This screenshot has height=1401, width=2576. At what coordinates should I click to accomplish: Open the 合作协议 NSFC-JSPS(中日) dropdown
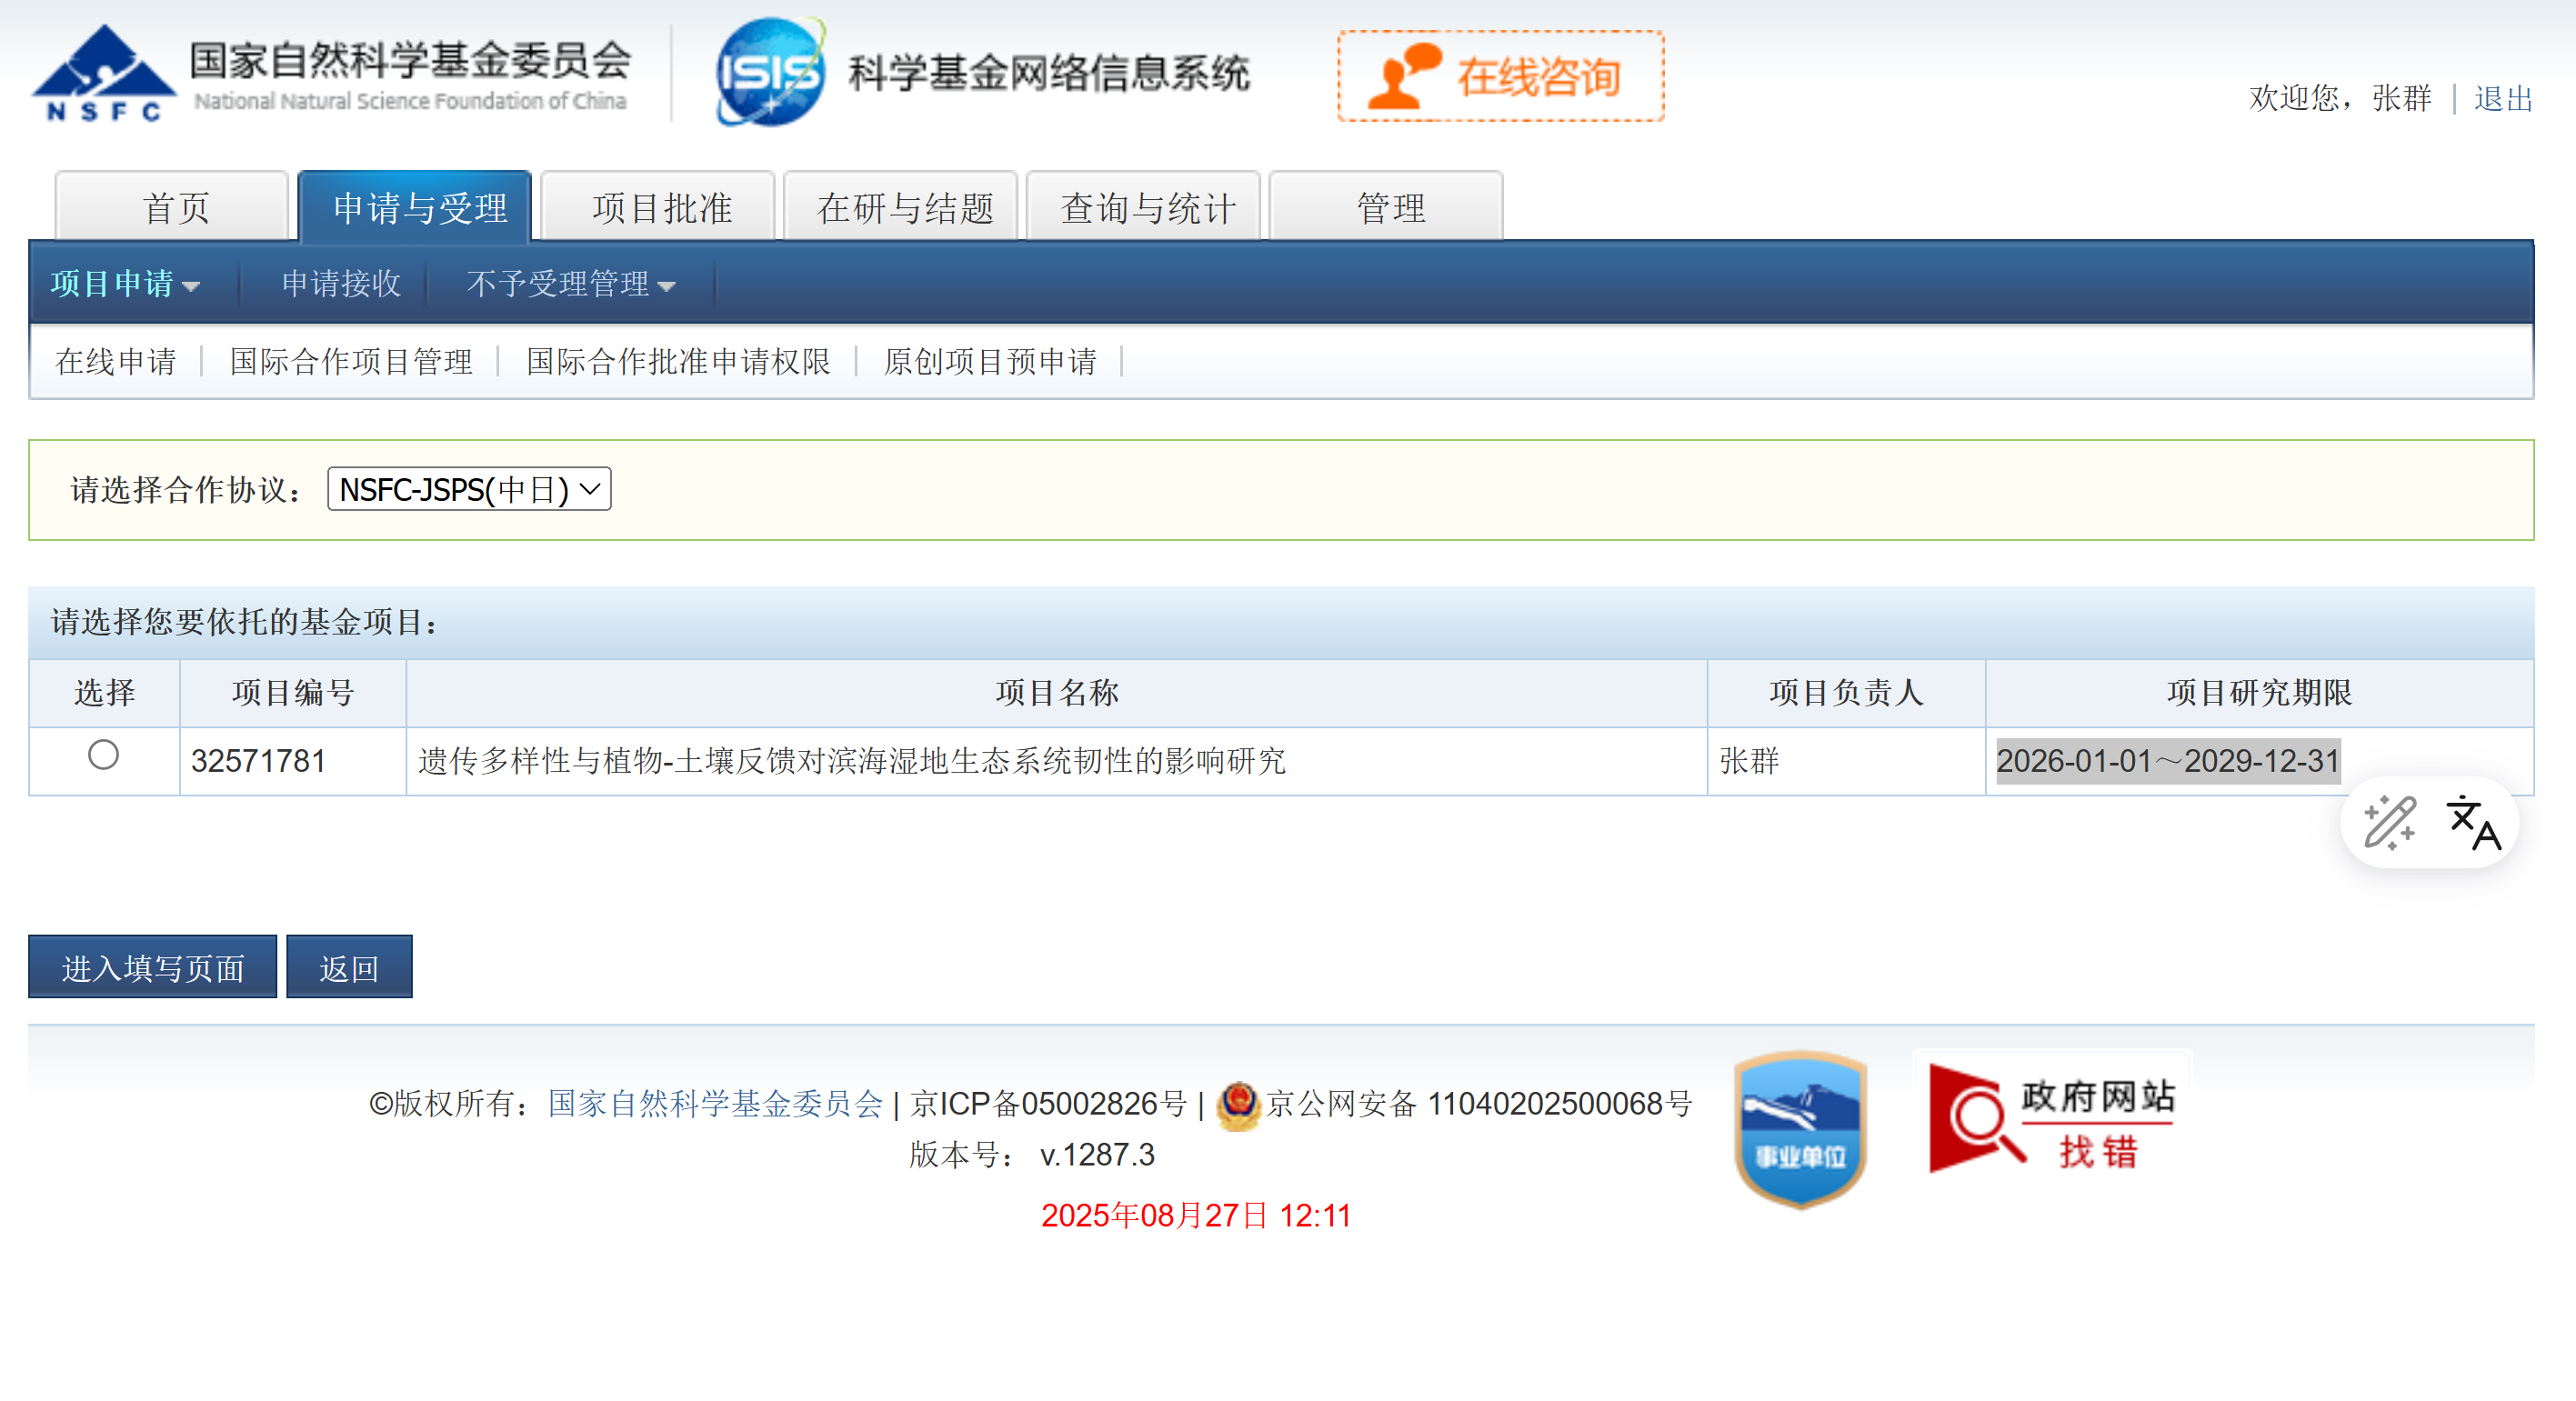[x=468, y=489]
